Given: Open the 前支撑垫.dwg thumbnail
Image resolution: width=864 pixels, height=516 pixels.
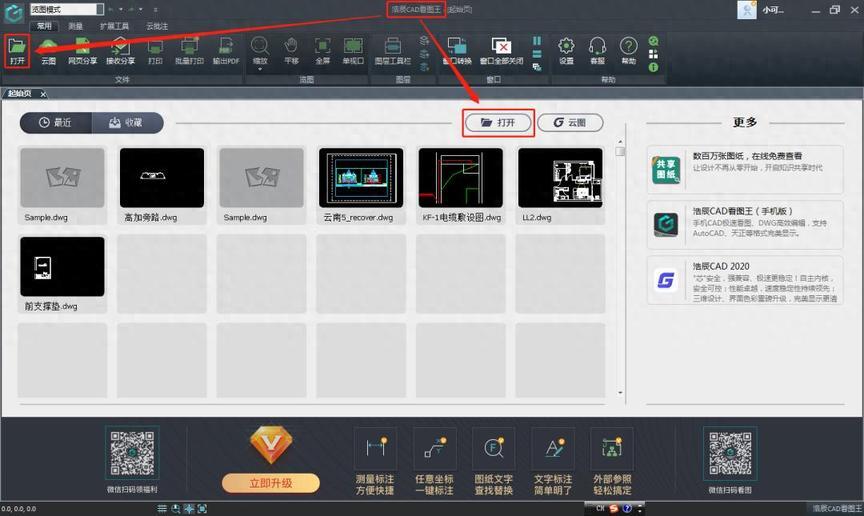Looking at the screenshot, I should (62, 267).
